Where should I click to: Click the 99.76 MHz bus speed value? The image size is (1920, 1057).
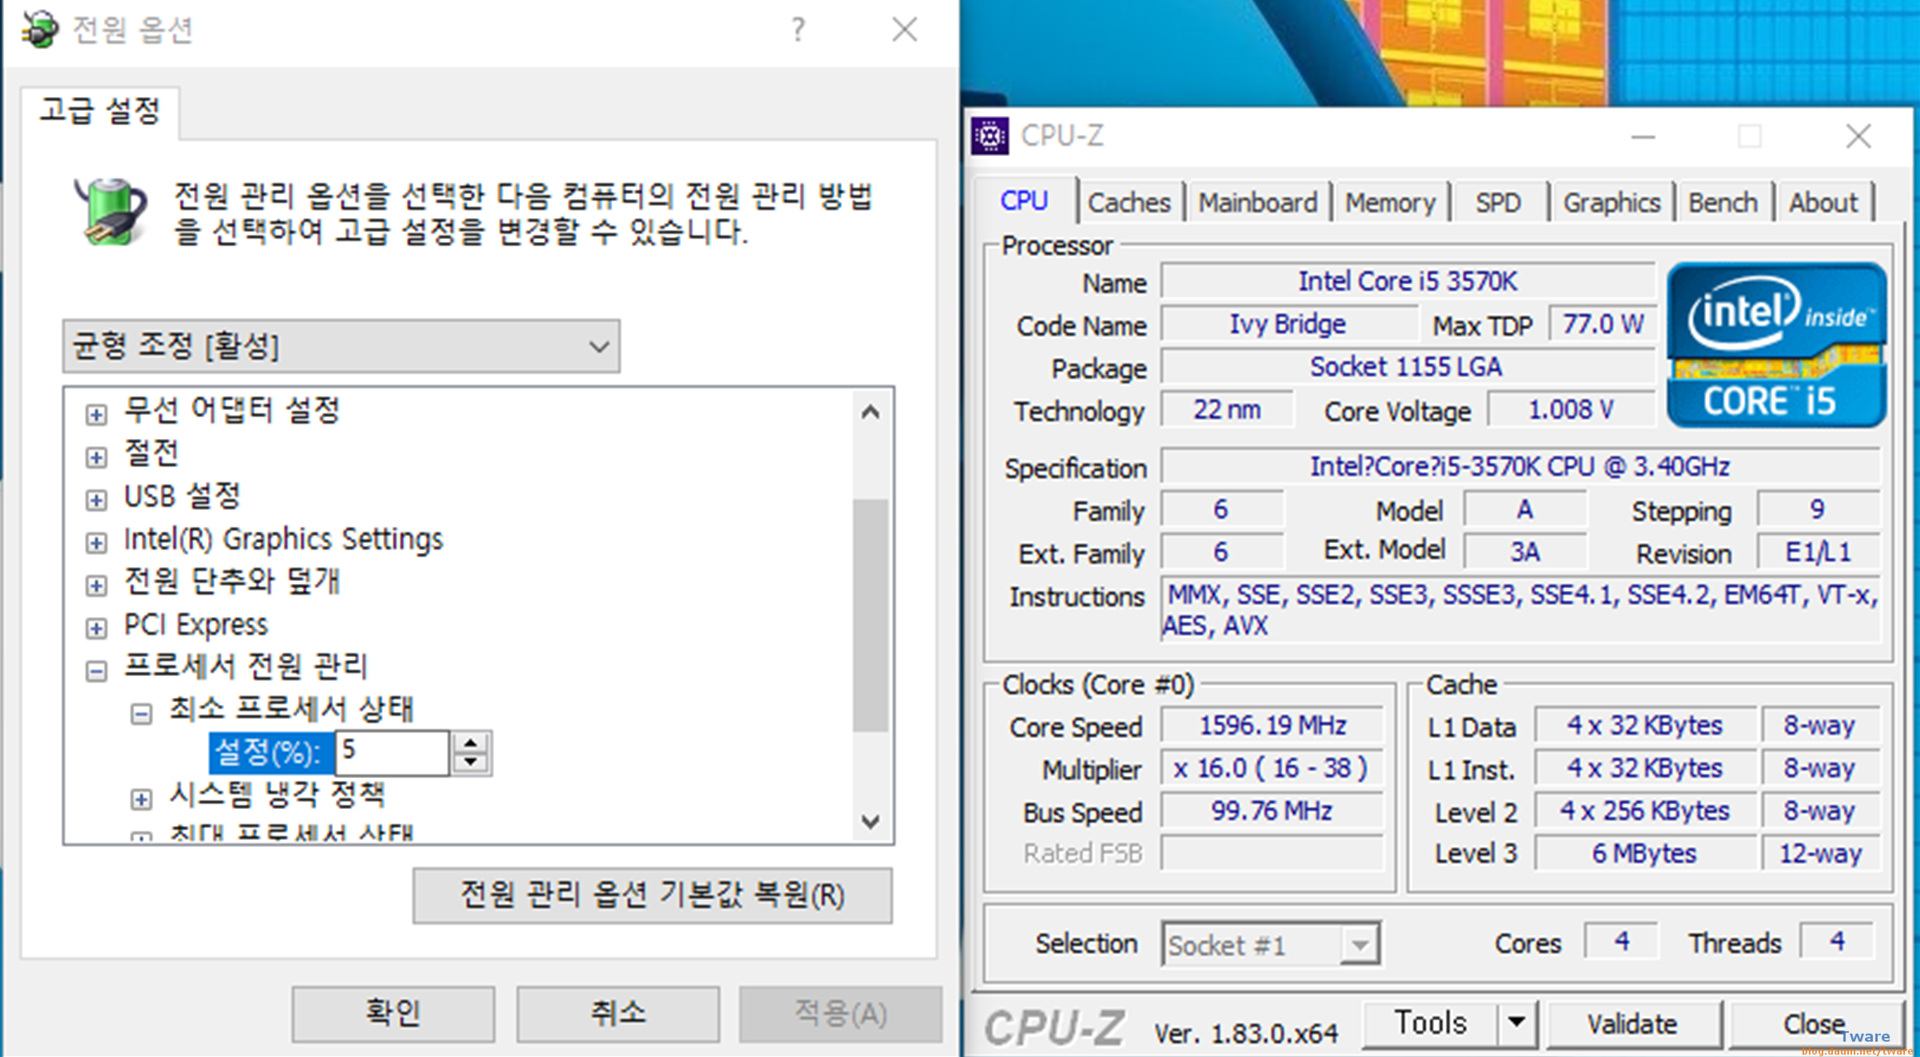pyautogui.click(x=1272, y=811)
